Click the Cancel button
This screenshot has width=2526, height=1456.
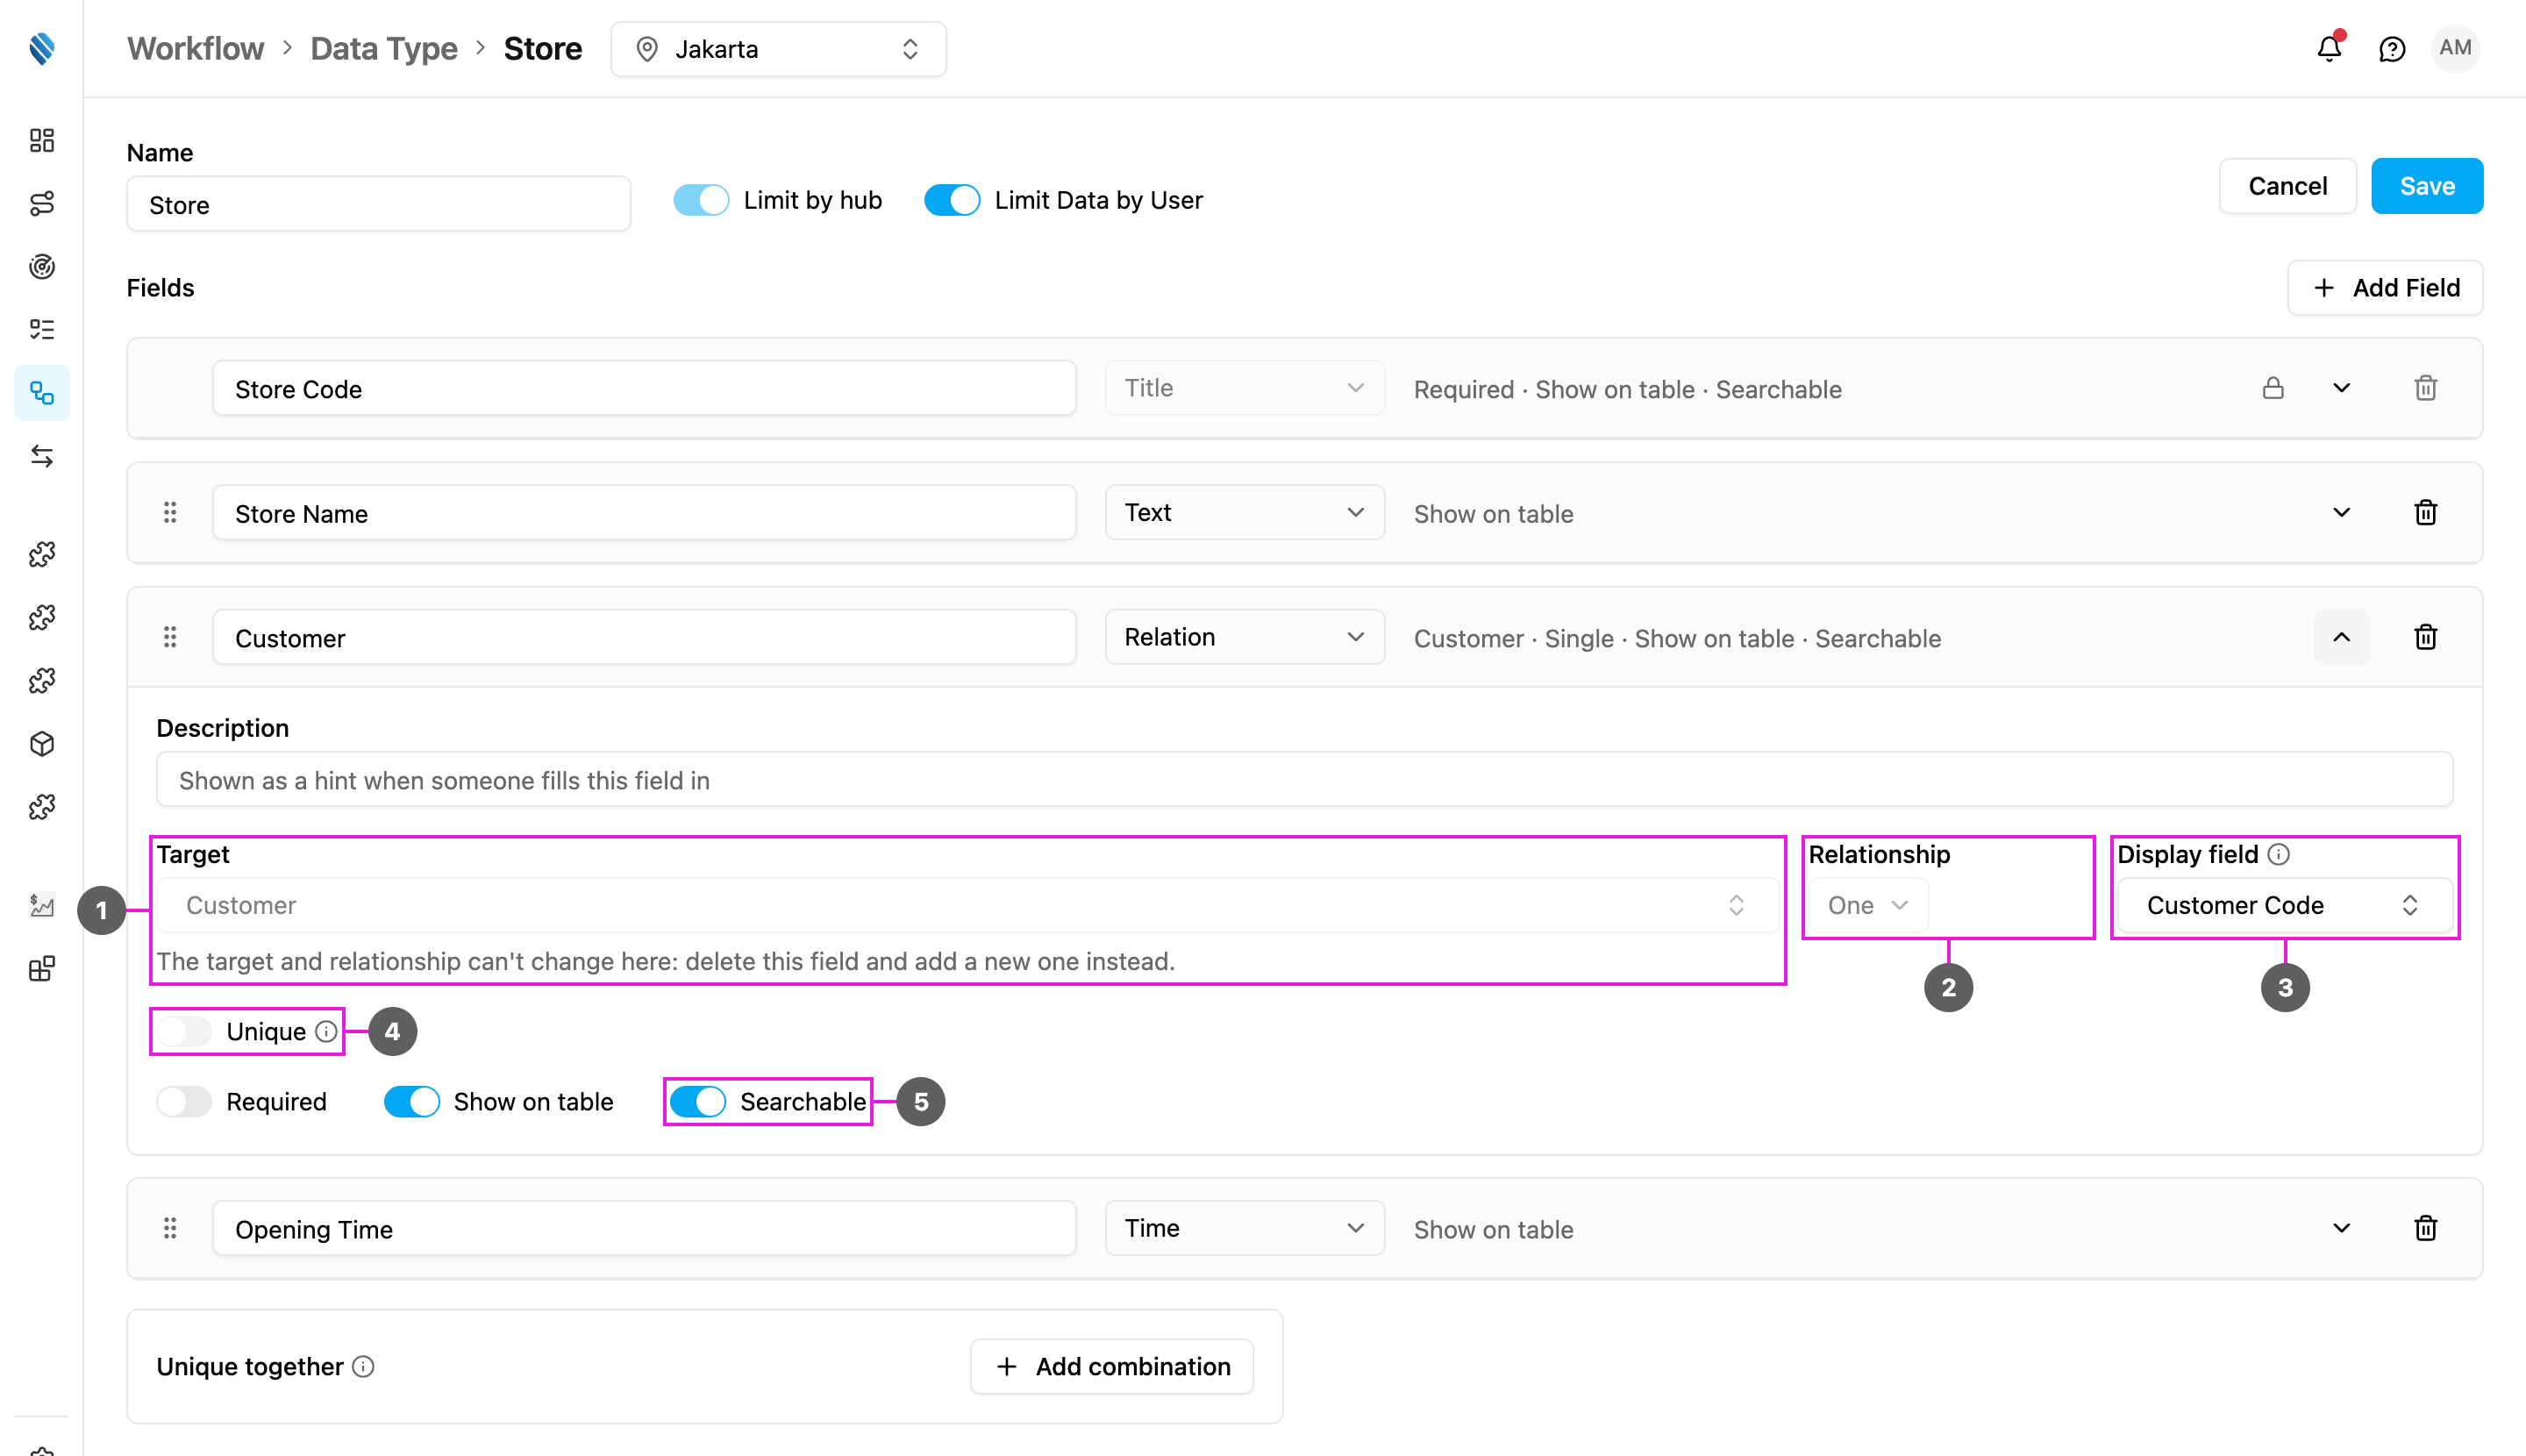pyautogui.click(x=2287, y=186)
